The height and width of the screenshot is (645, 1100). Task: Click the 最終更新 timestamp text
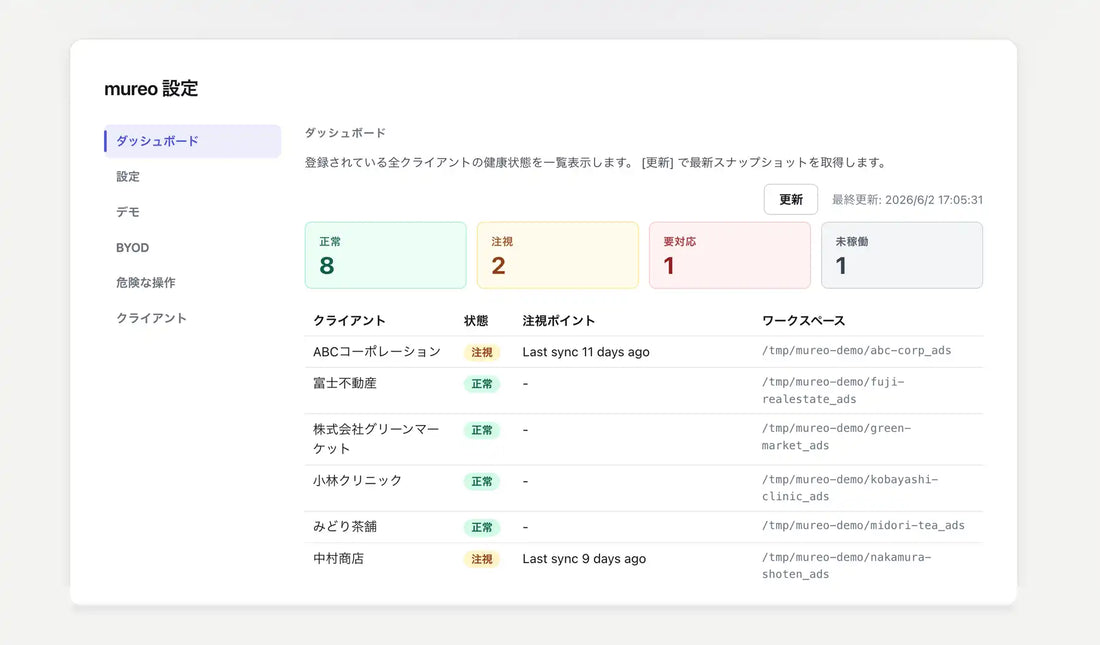[907, 200]
